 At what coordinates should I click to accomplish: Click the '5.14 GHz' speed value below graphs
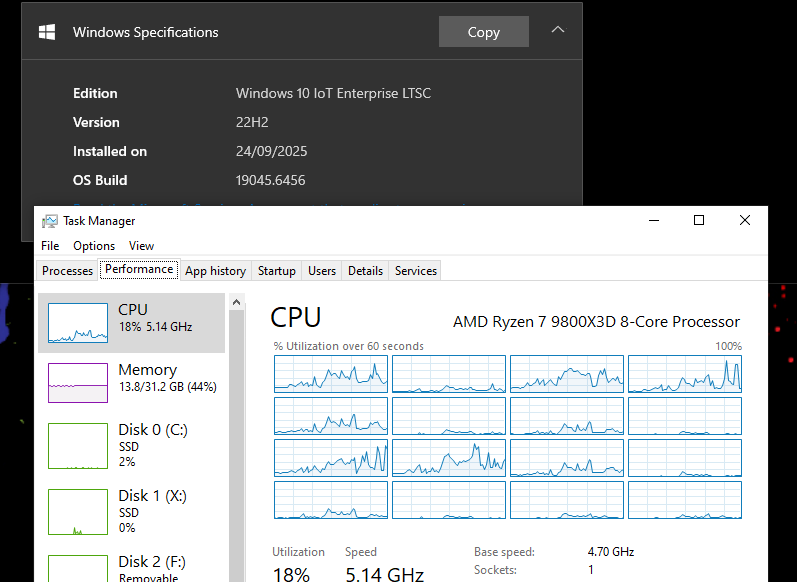[384, 575]
